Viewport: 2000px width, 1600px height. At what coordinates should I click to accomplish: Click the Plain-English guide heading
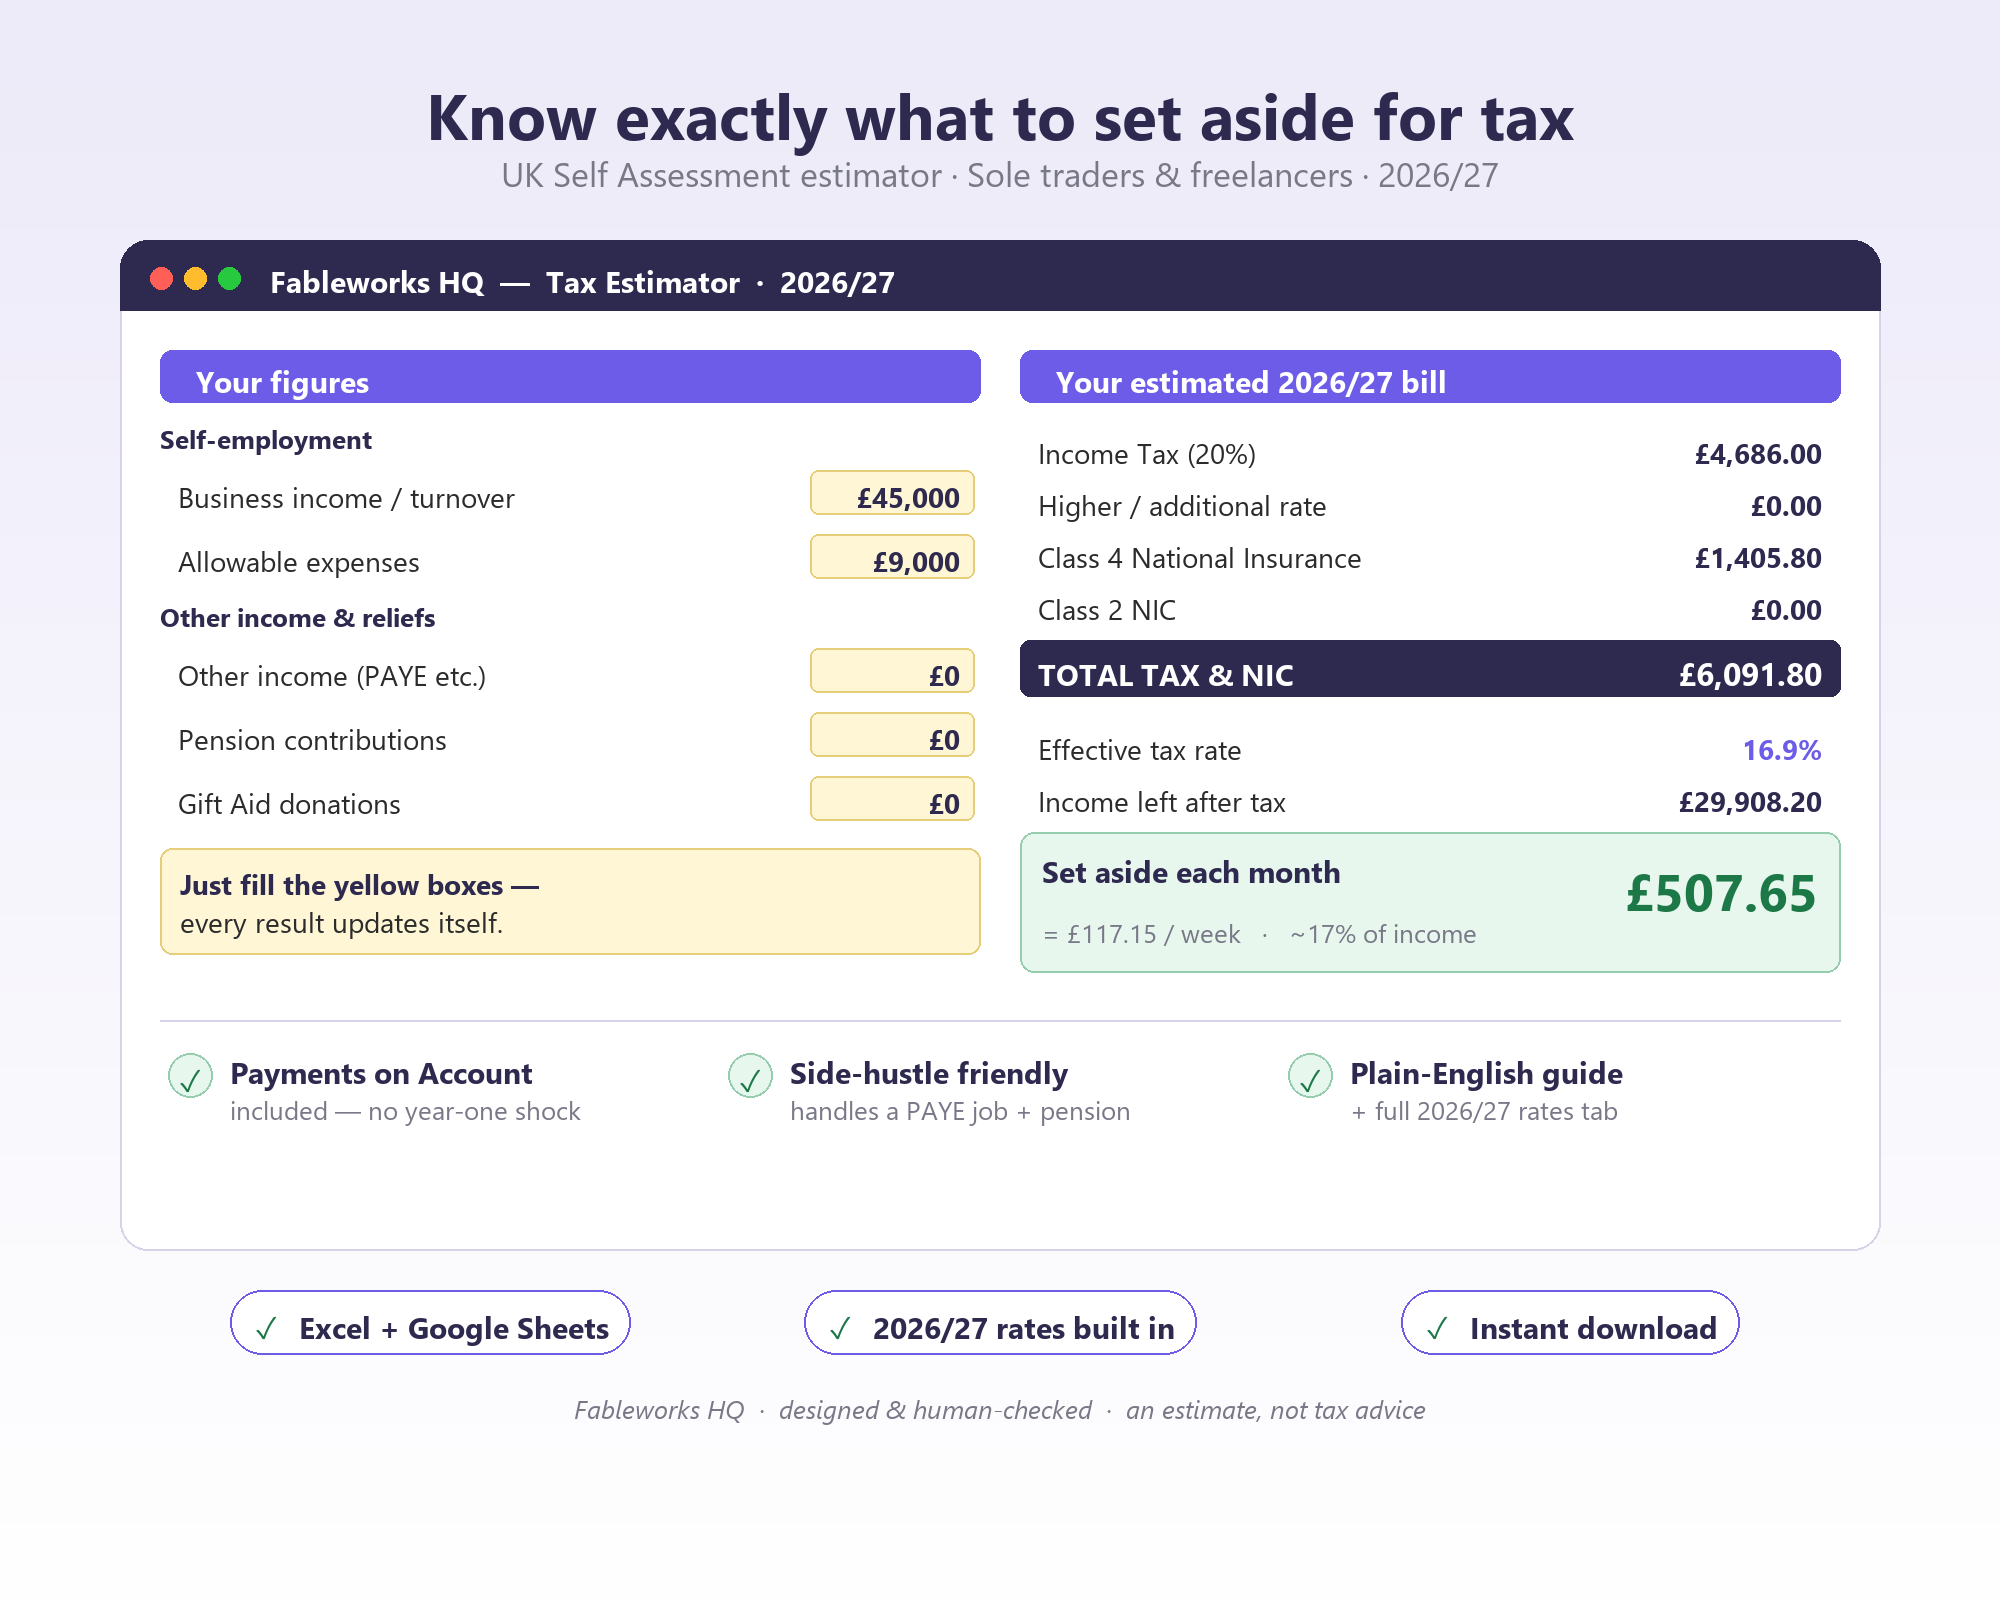tap(1486, 1074)
